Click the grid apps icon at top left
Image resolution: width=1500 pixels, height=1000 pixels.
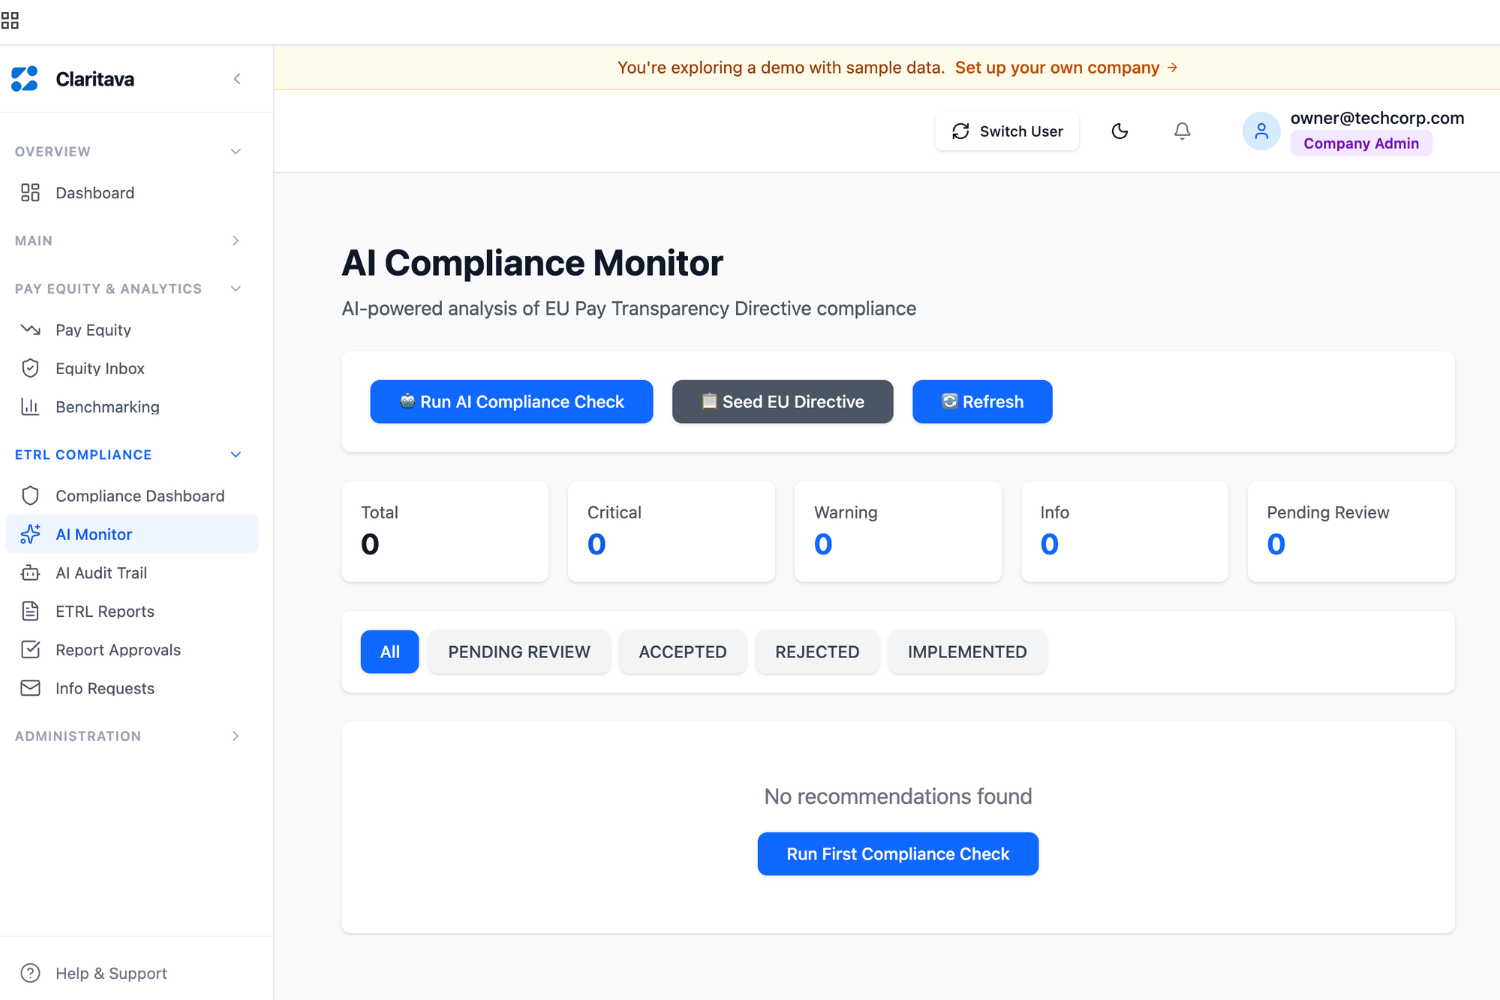pos(10,20)
